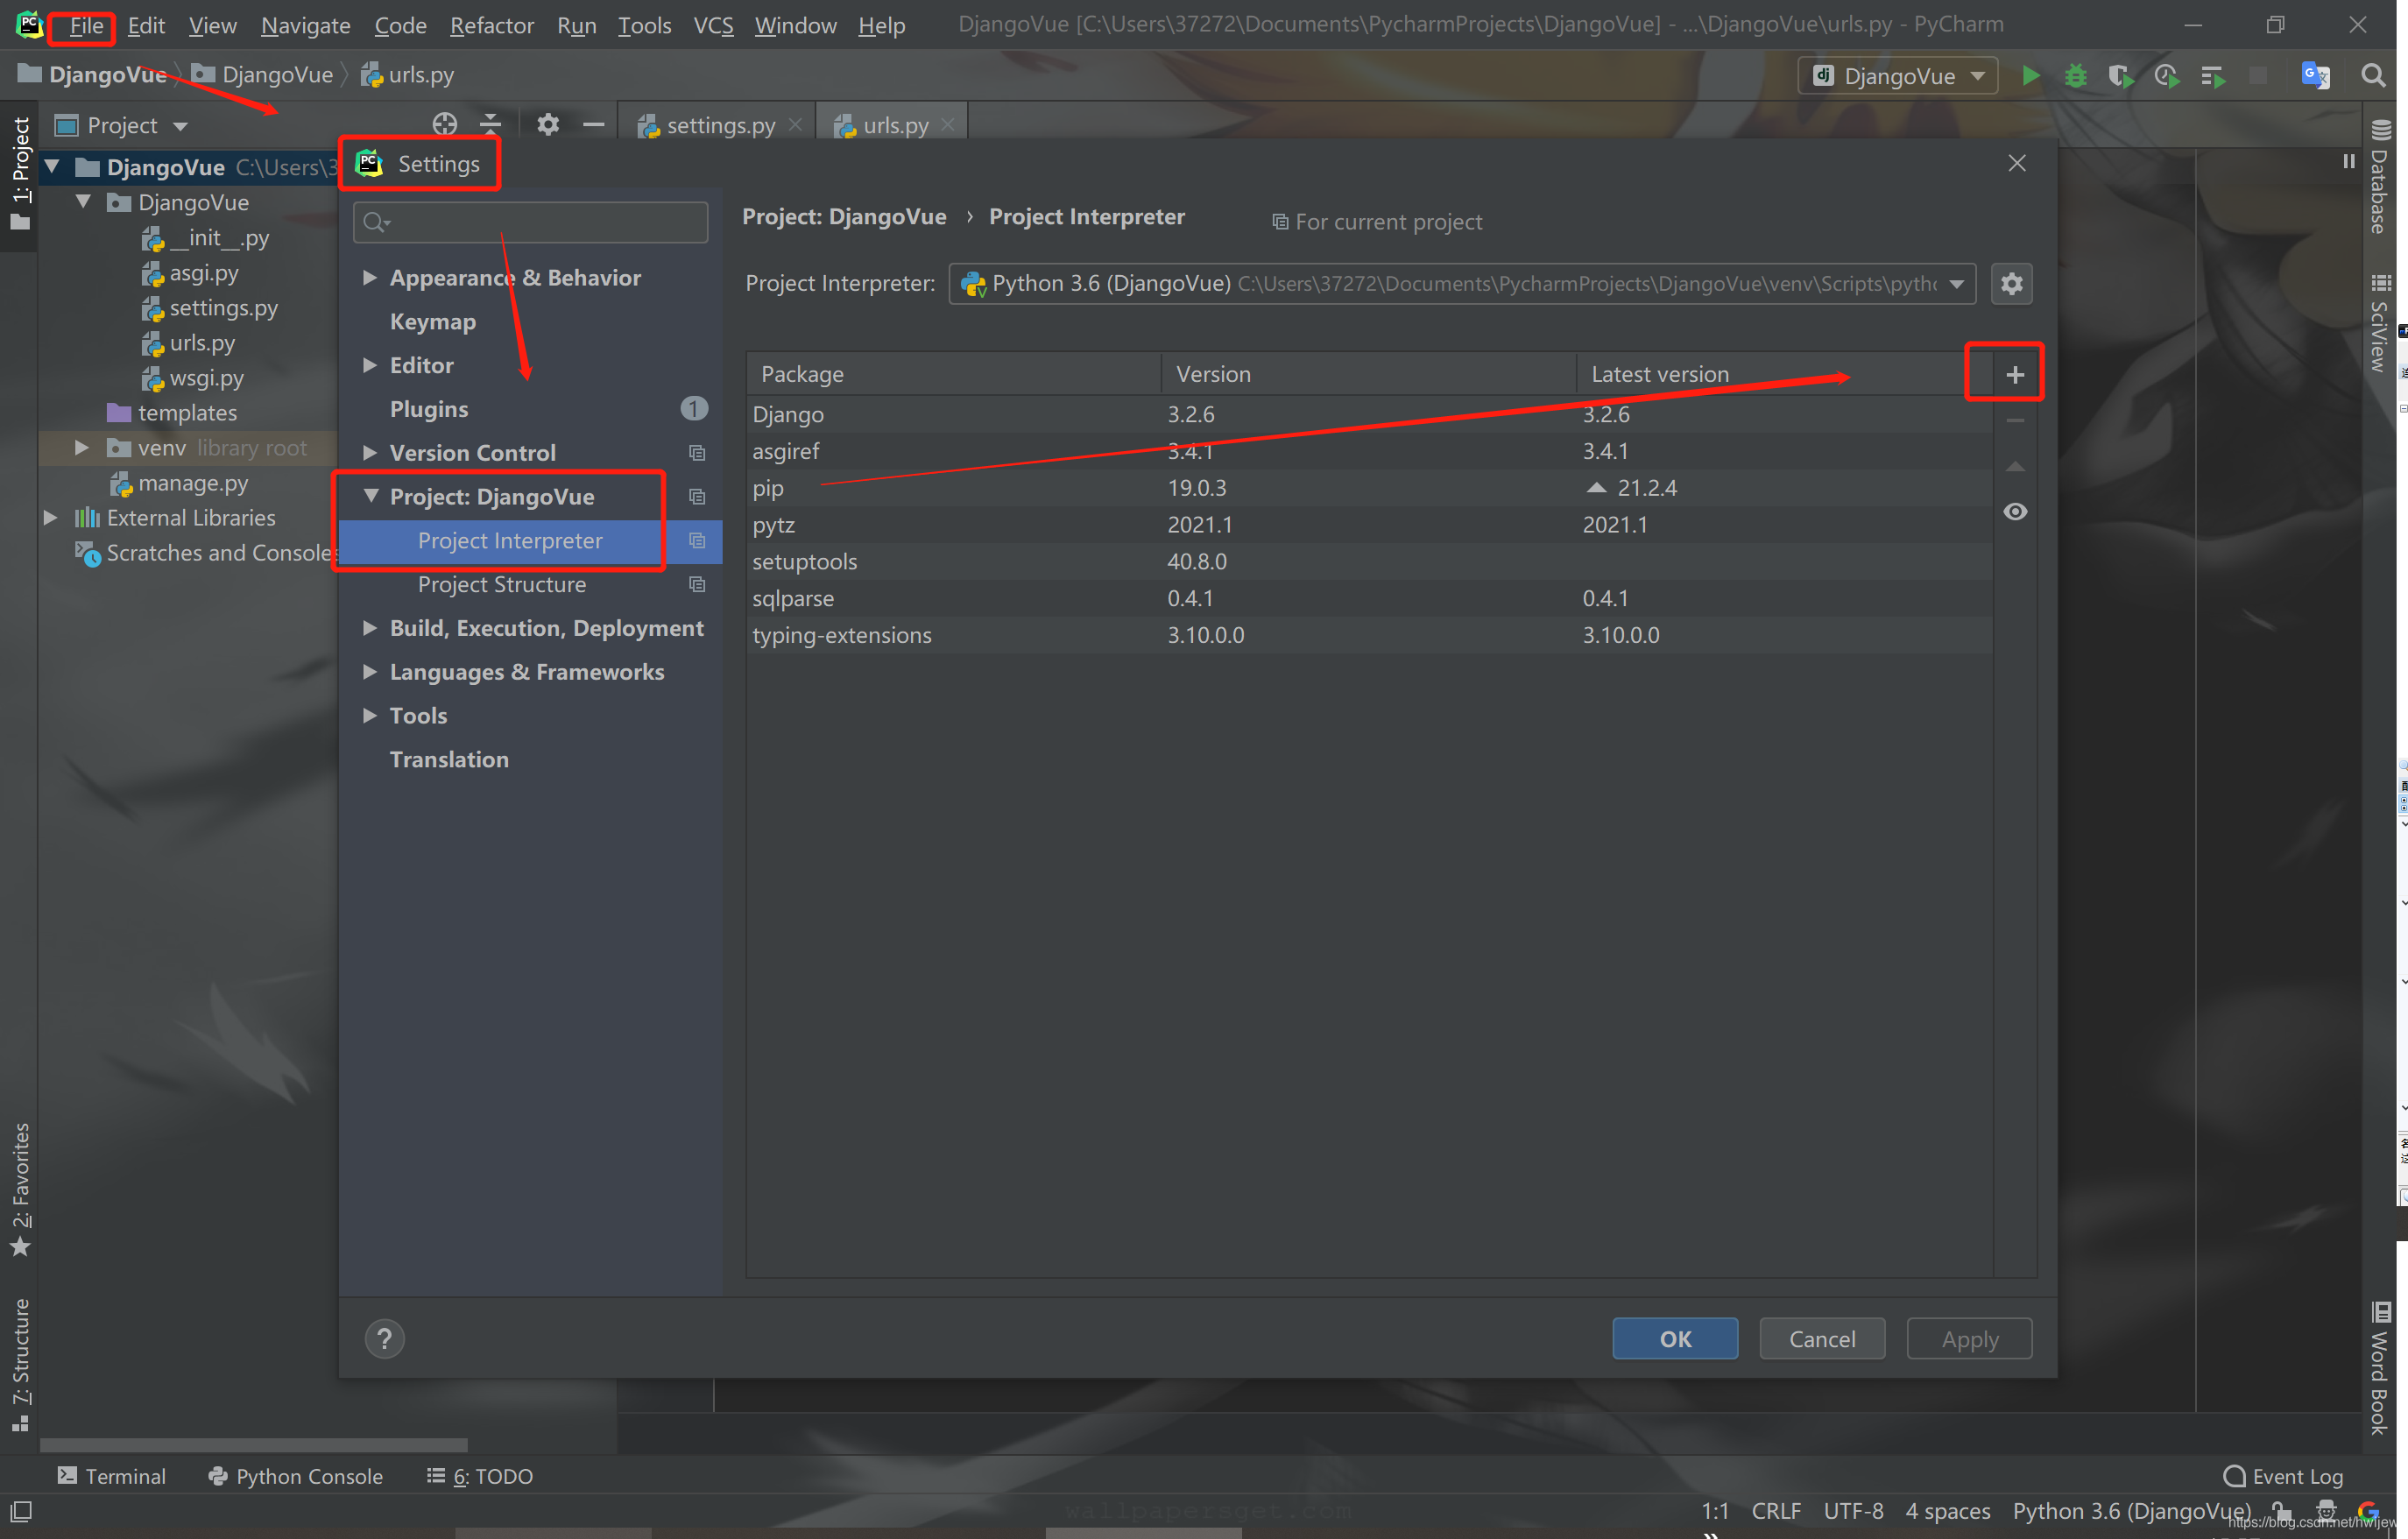The image size is (2408, 1539).
Task: Click the UTF-8 encoding in status bar
Action: pos(1853,1511)
